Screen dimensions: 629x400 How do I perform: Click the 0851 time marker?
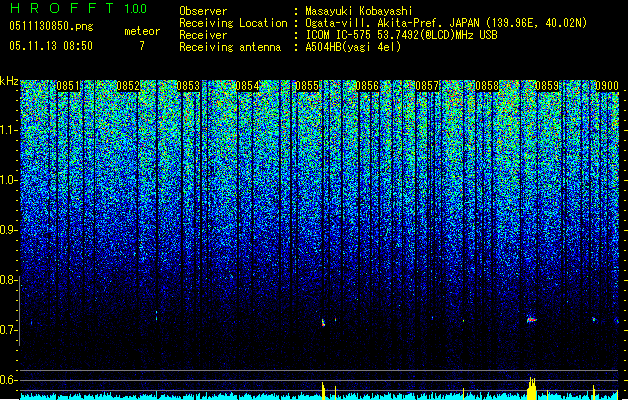[68, 86]
